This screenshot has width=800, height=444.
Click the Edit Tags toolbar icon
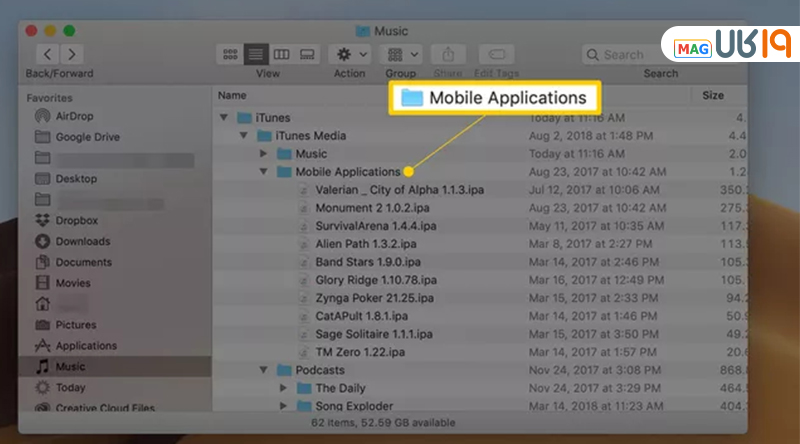497,54
